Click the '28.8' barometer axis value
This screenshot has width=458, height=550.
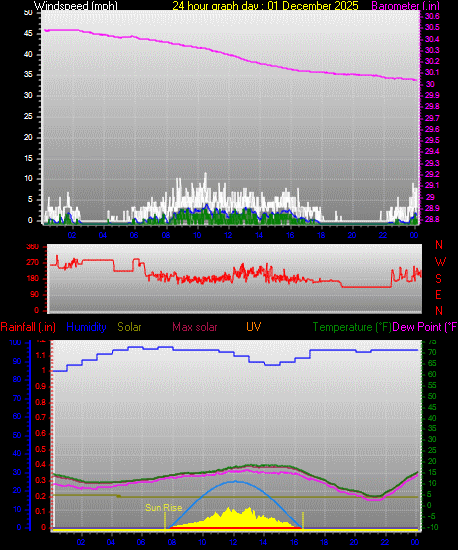432,219
